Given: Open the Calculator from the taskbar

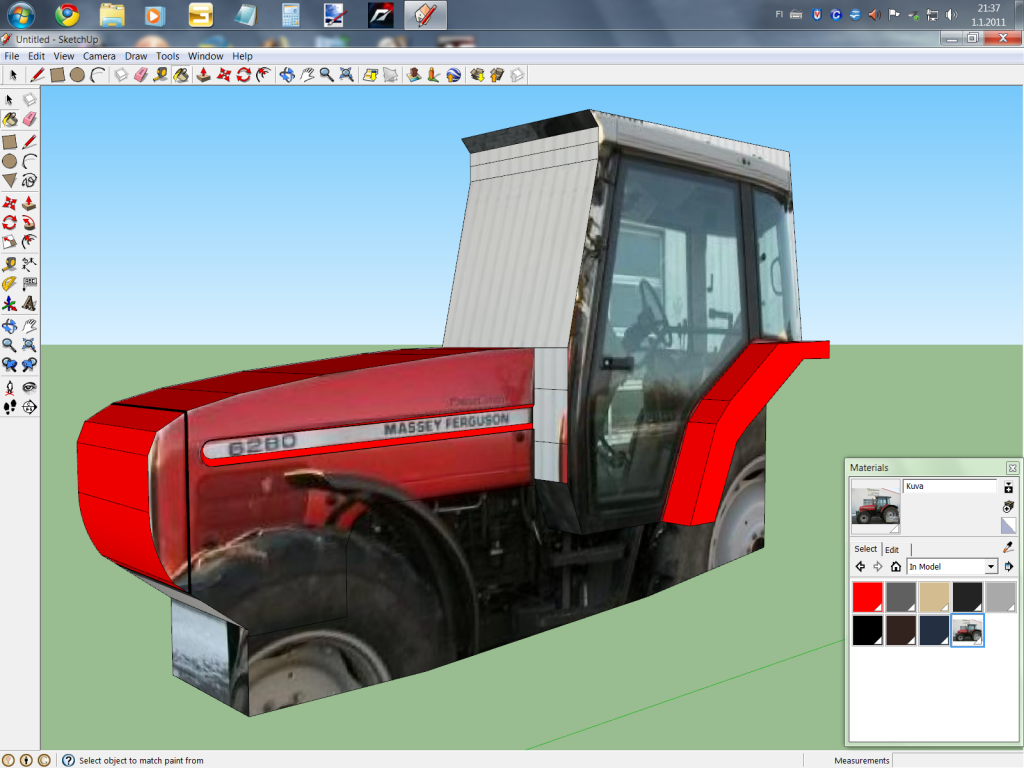Looking at the screenshot, I should (291, 14).
